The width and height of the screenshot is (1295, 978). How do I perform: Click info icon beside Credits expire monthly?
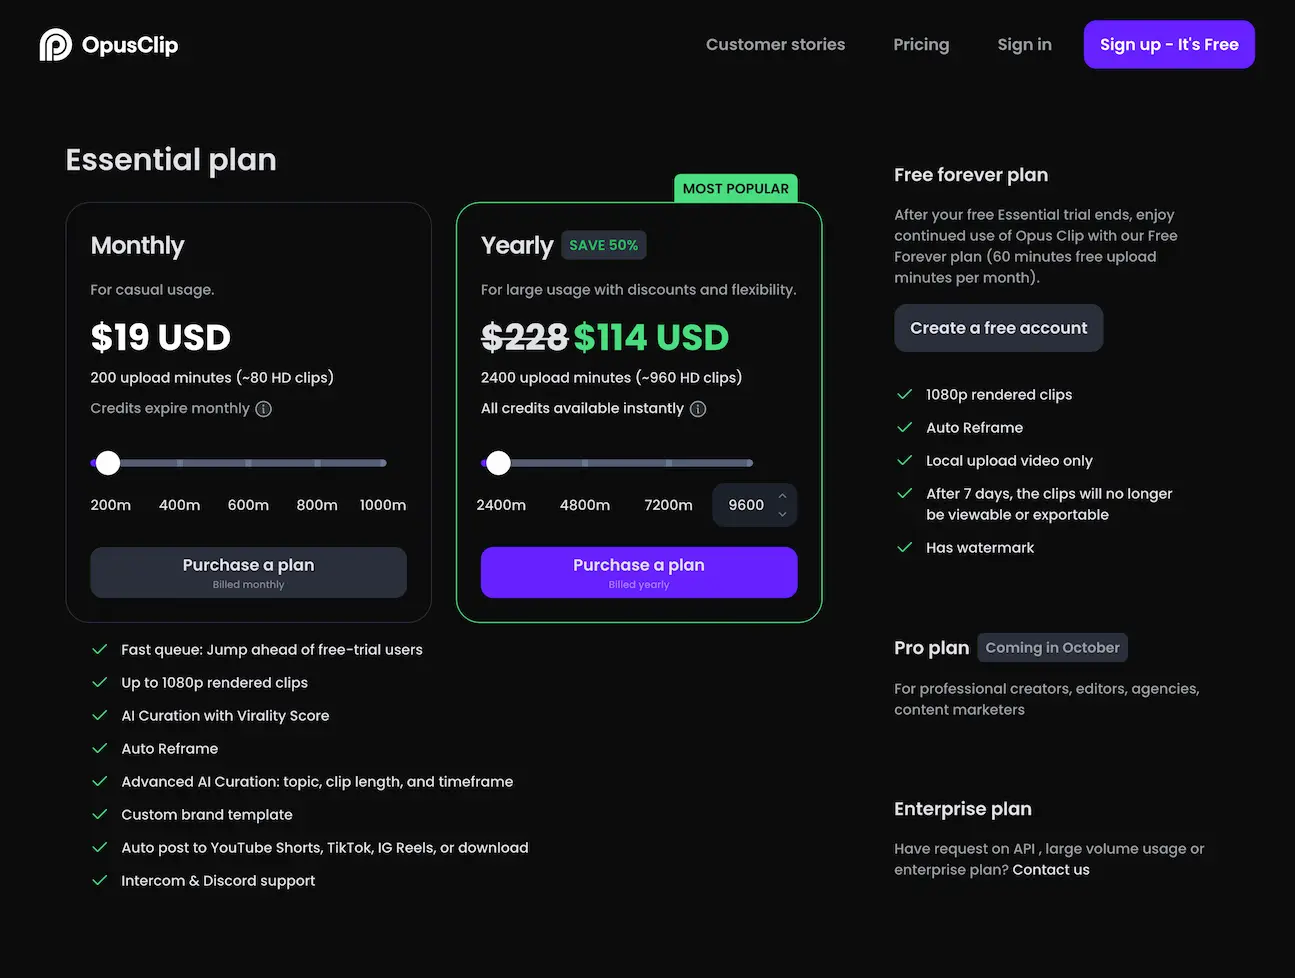tap(263, 409)
